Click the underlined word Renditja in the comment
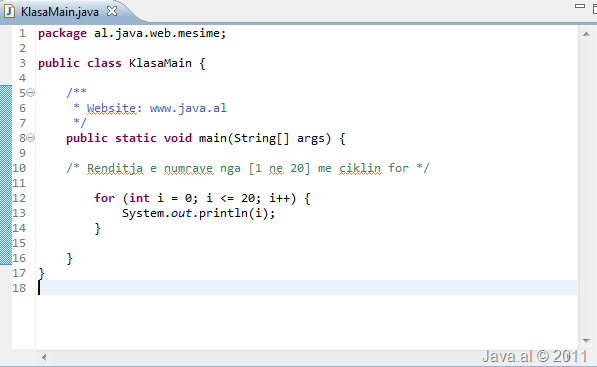This screenshot has height=367, width=597. pyautogui.click(x=115, y=168)
